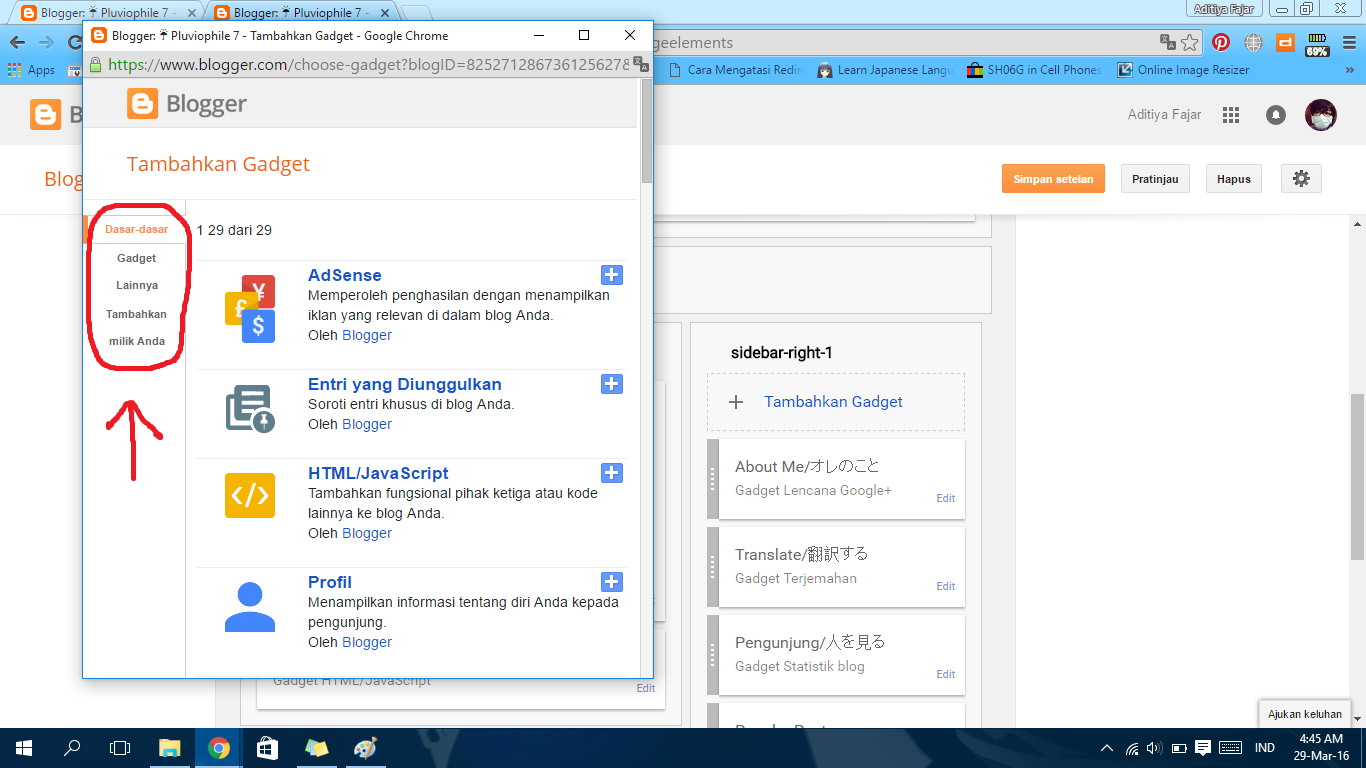Open Windows Store taskbar icon
The width and height of the screenshot is (1366, 768).
click(x=268, y=747)
